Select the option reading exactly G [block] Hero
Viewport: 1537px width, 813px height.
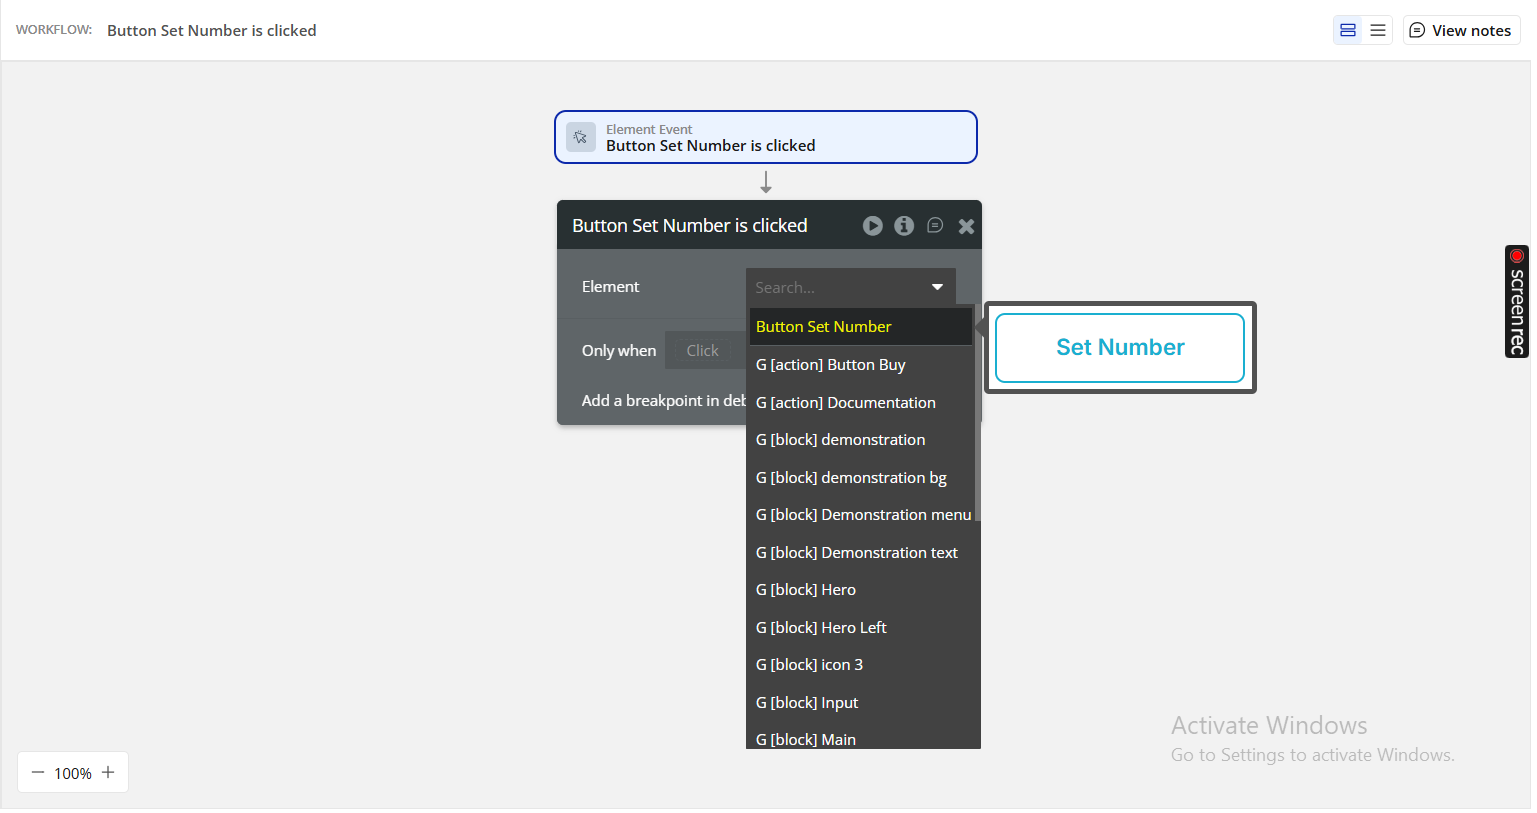click(863, 590)
